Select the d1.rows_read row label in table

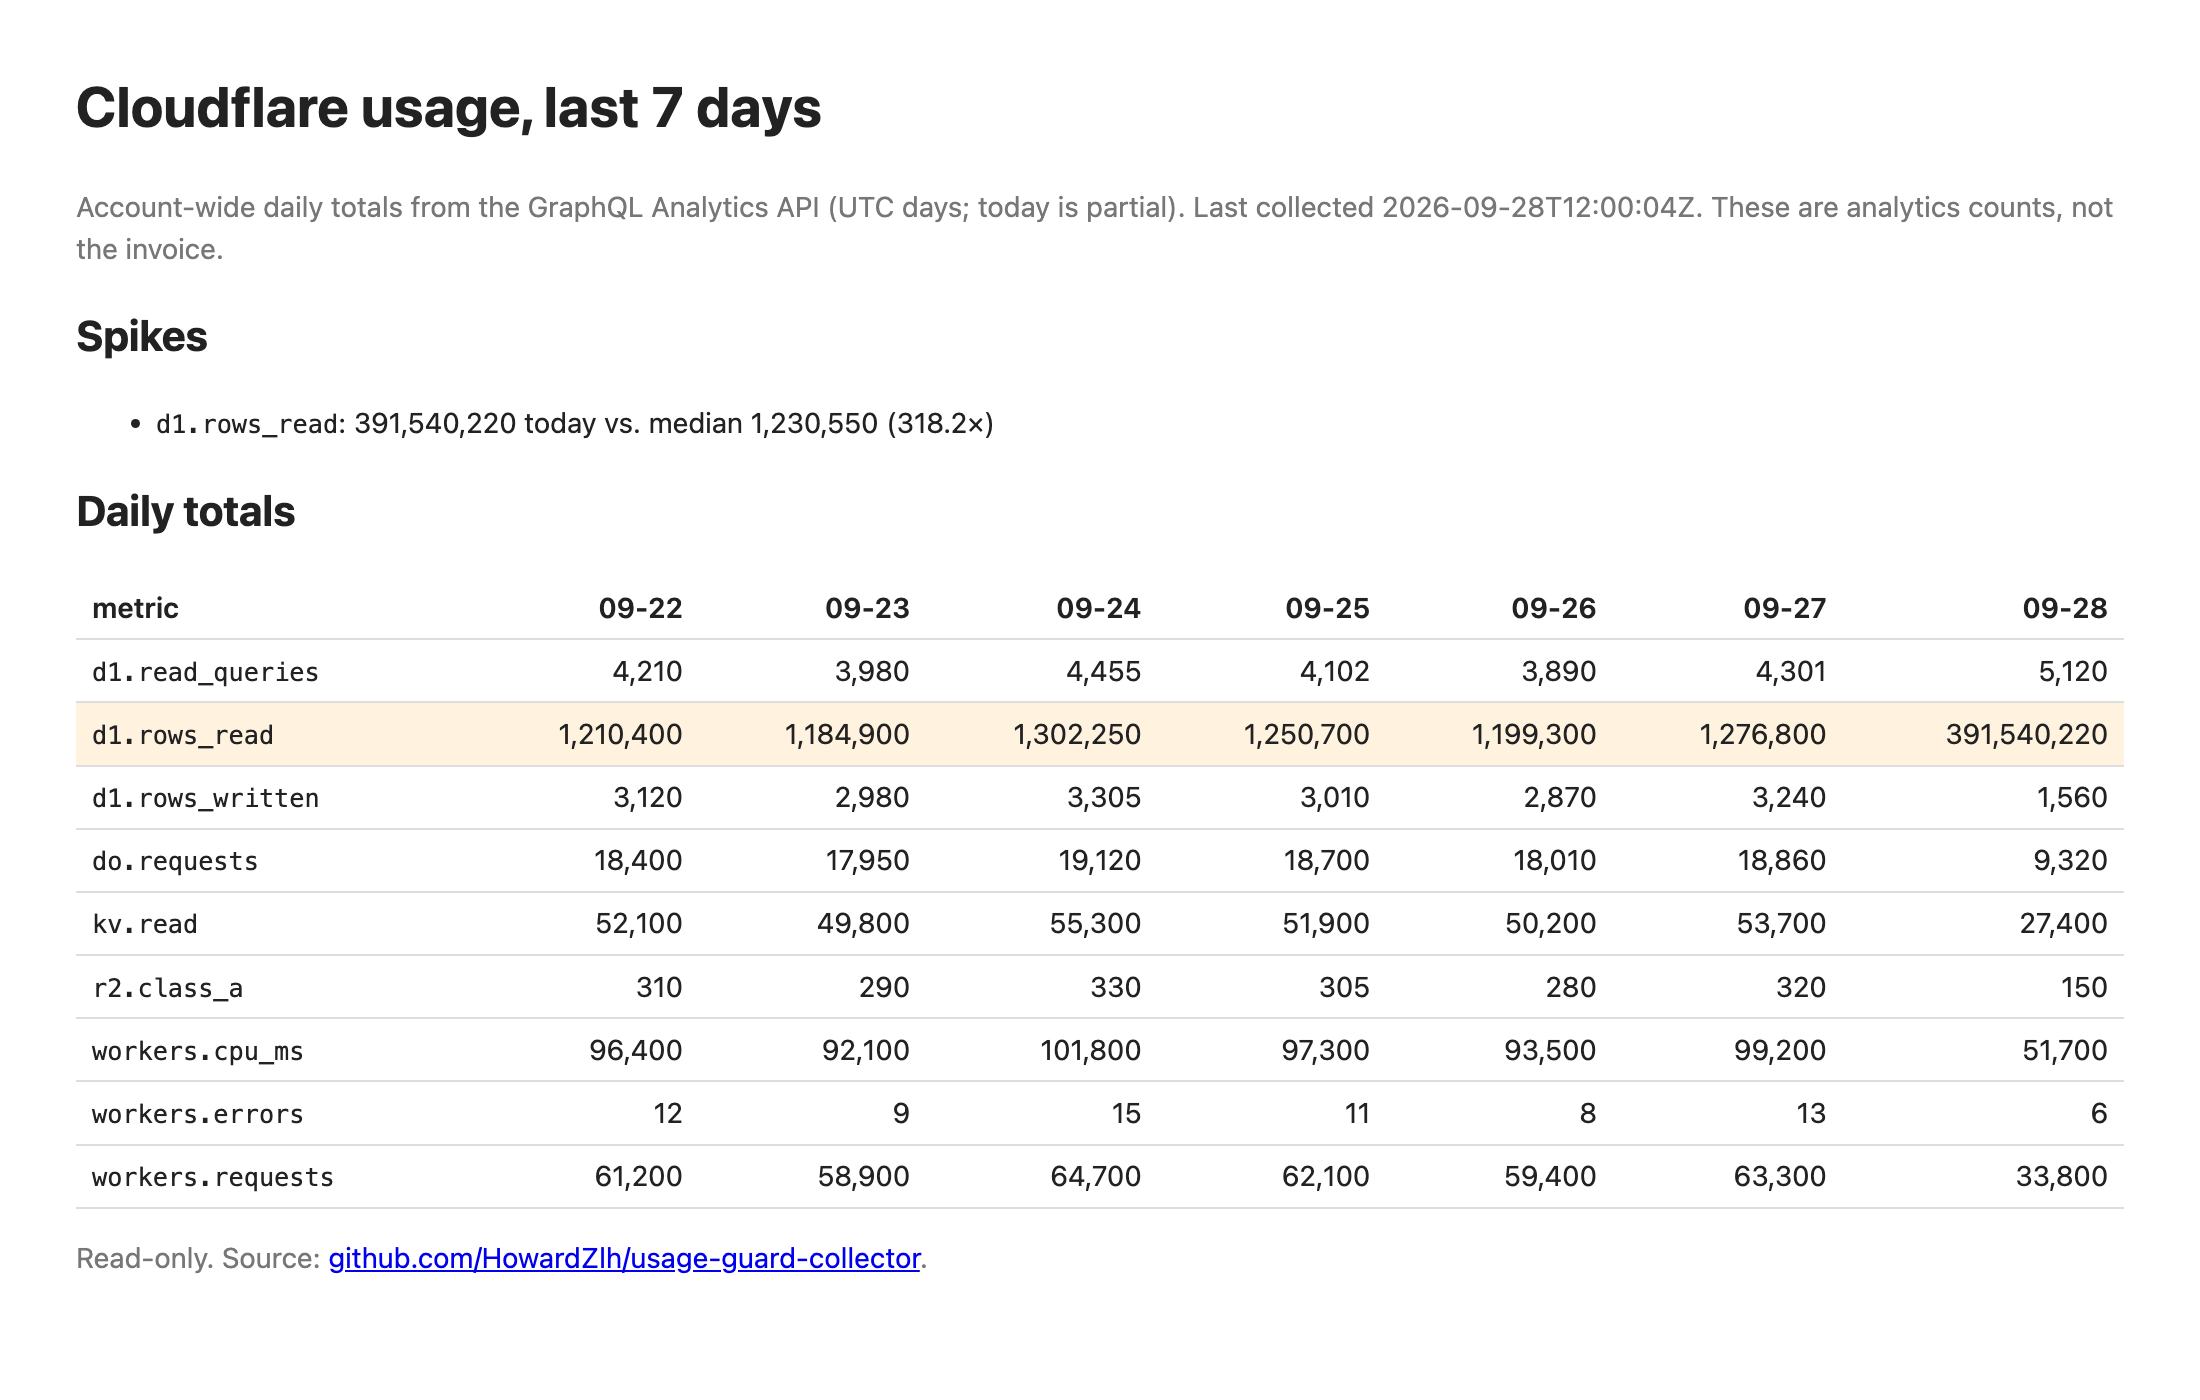point(182,735)
